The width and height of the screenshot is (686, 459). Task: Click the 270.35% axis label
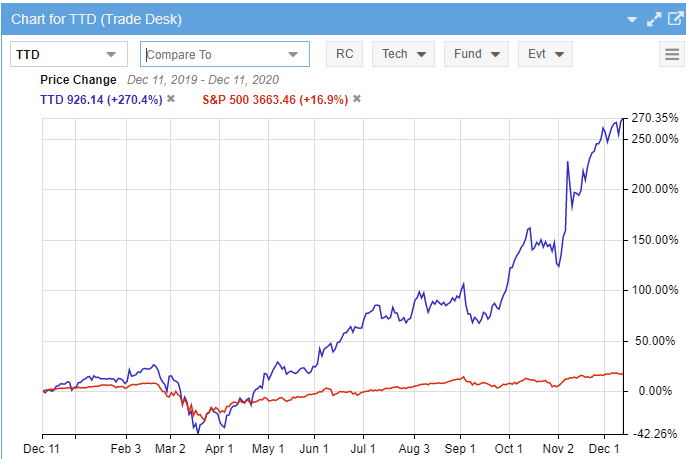pyautogui.click(x=654, y=118)
